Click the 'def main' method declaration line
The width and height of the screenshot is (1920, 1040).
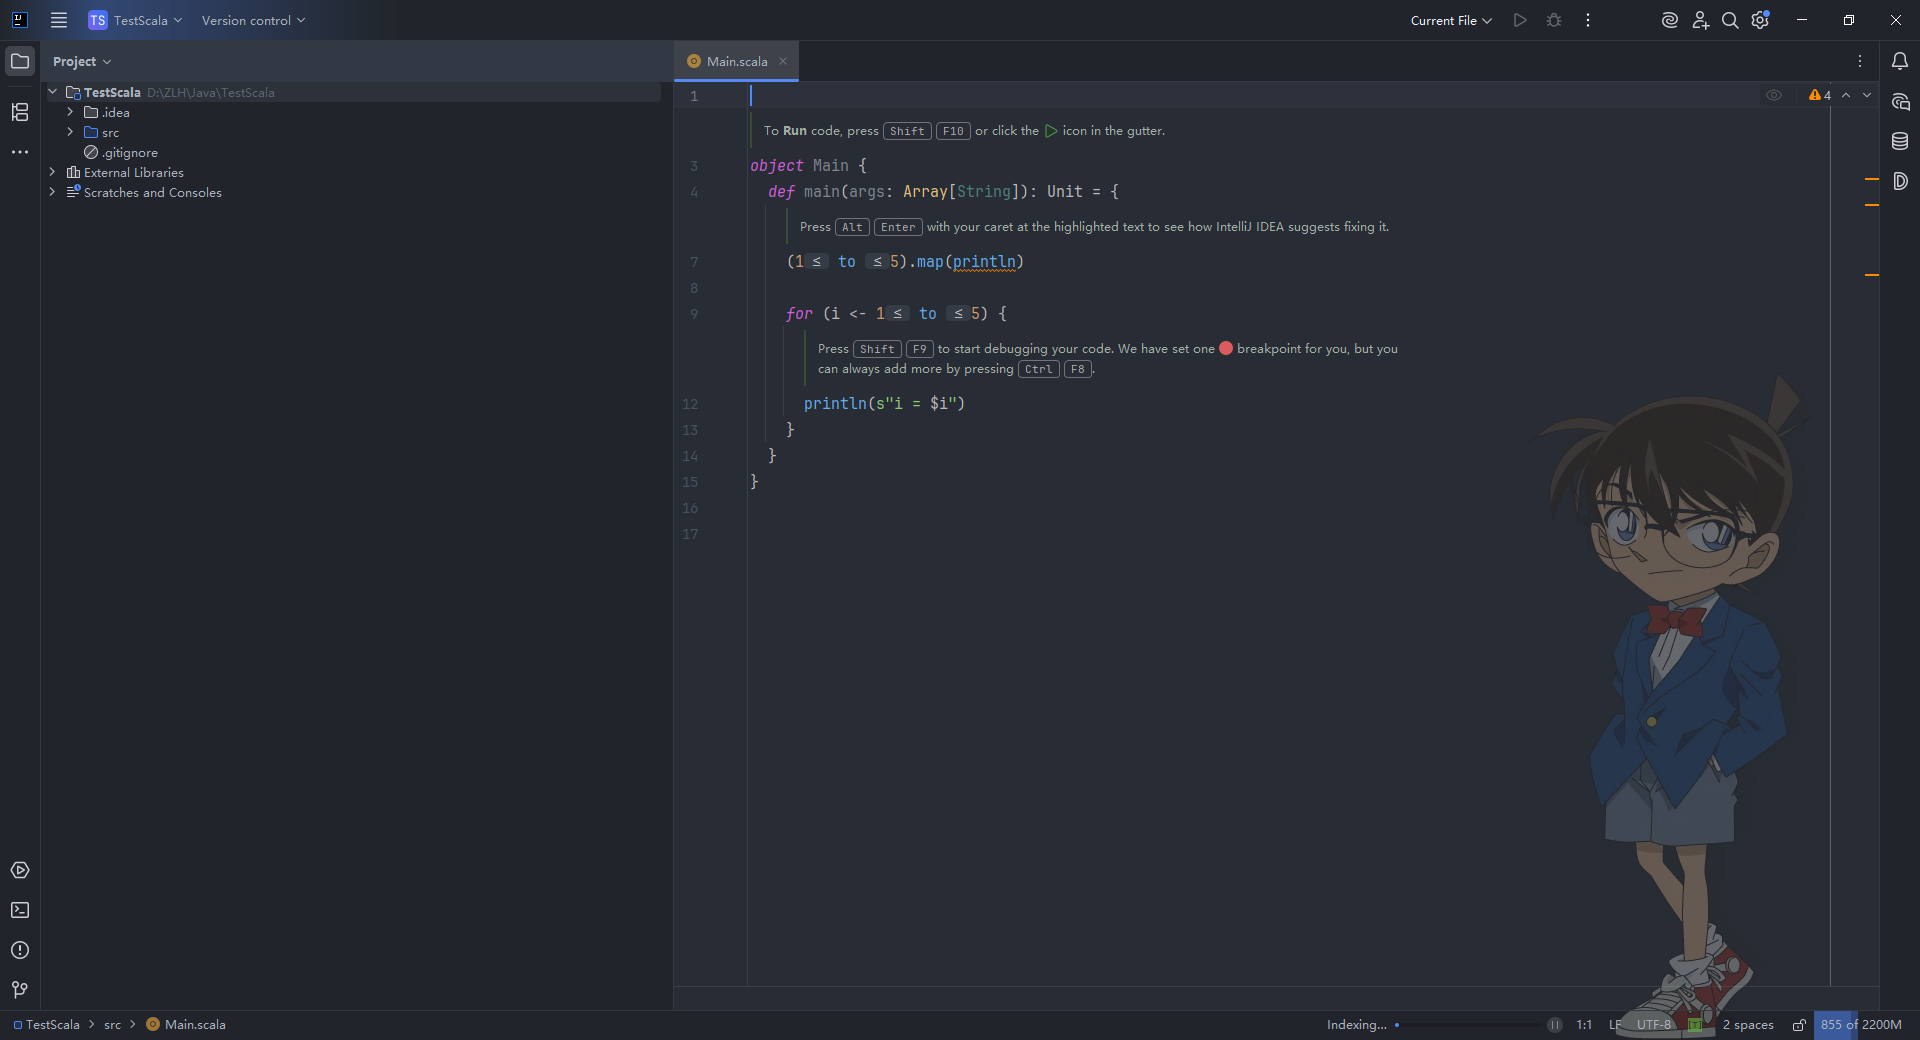click(x=944, y=192)
